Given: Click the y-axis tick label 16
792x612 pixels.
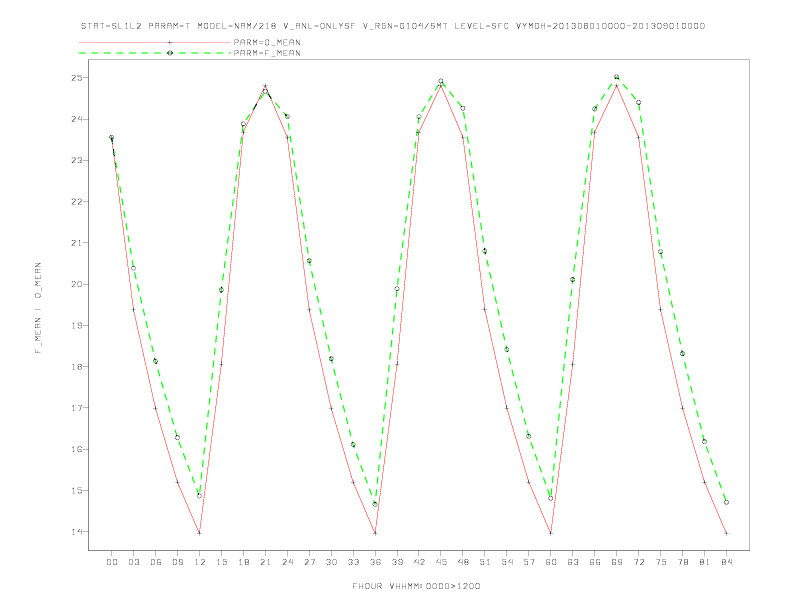Looking at the screenshot, I should [77, 449].
